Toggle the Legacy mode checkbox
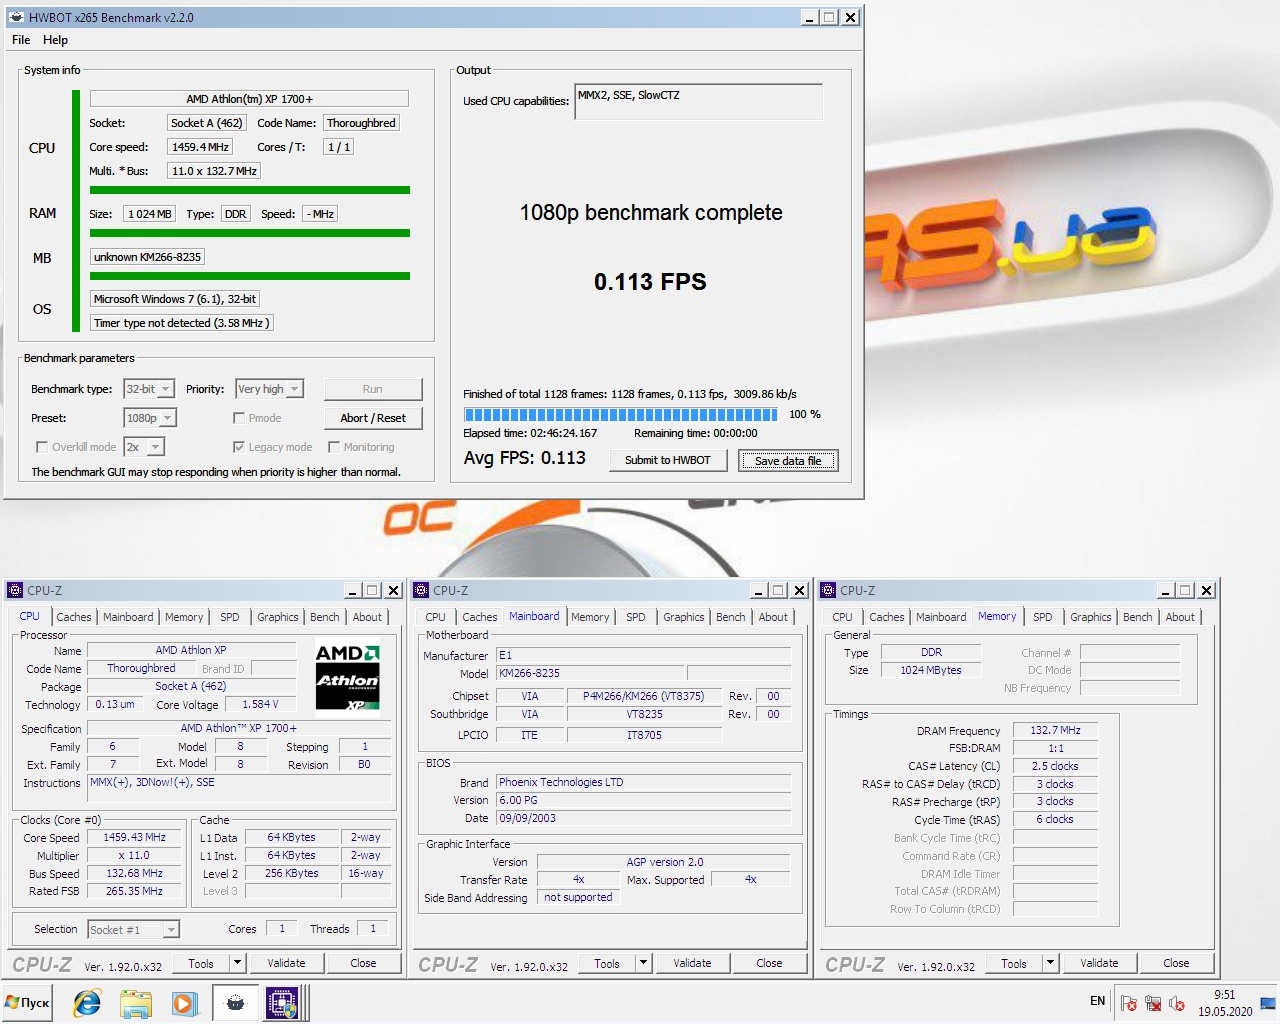This screenshot has height=1024, width=1280. click(x=239, y=447)
